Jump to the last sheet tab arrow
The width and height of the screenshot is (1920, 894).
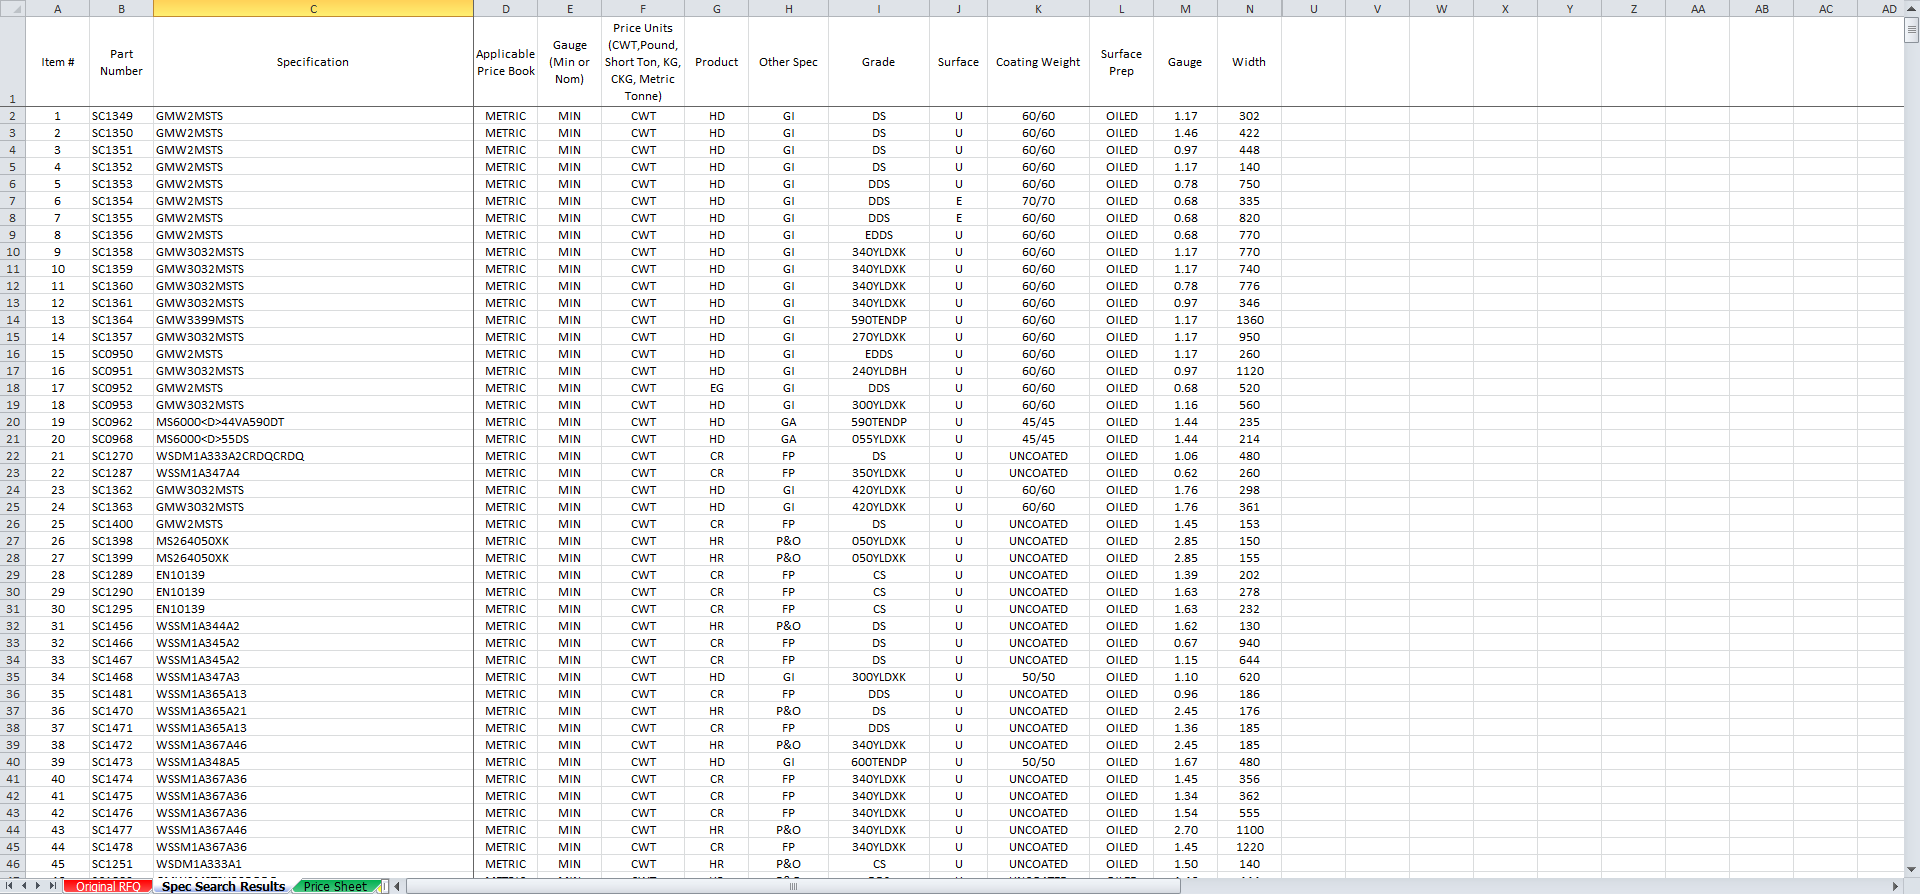[x=53, y=886]
